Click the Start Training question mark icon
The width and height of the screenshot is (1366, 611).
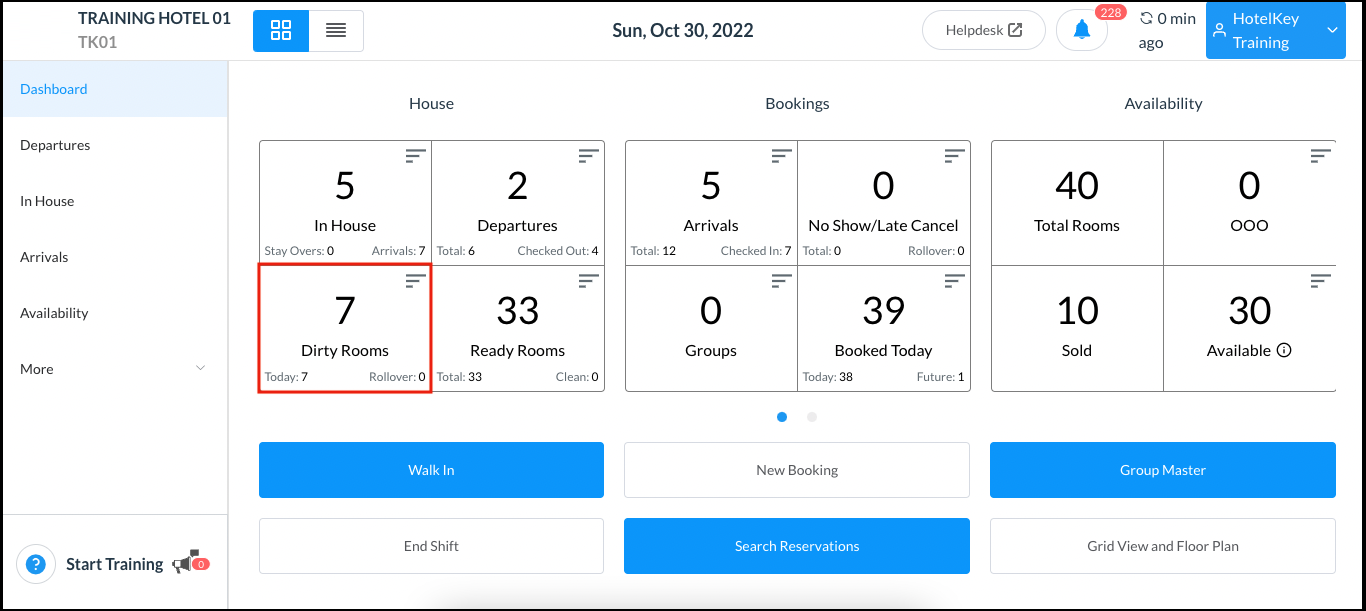pos(36,564)
